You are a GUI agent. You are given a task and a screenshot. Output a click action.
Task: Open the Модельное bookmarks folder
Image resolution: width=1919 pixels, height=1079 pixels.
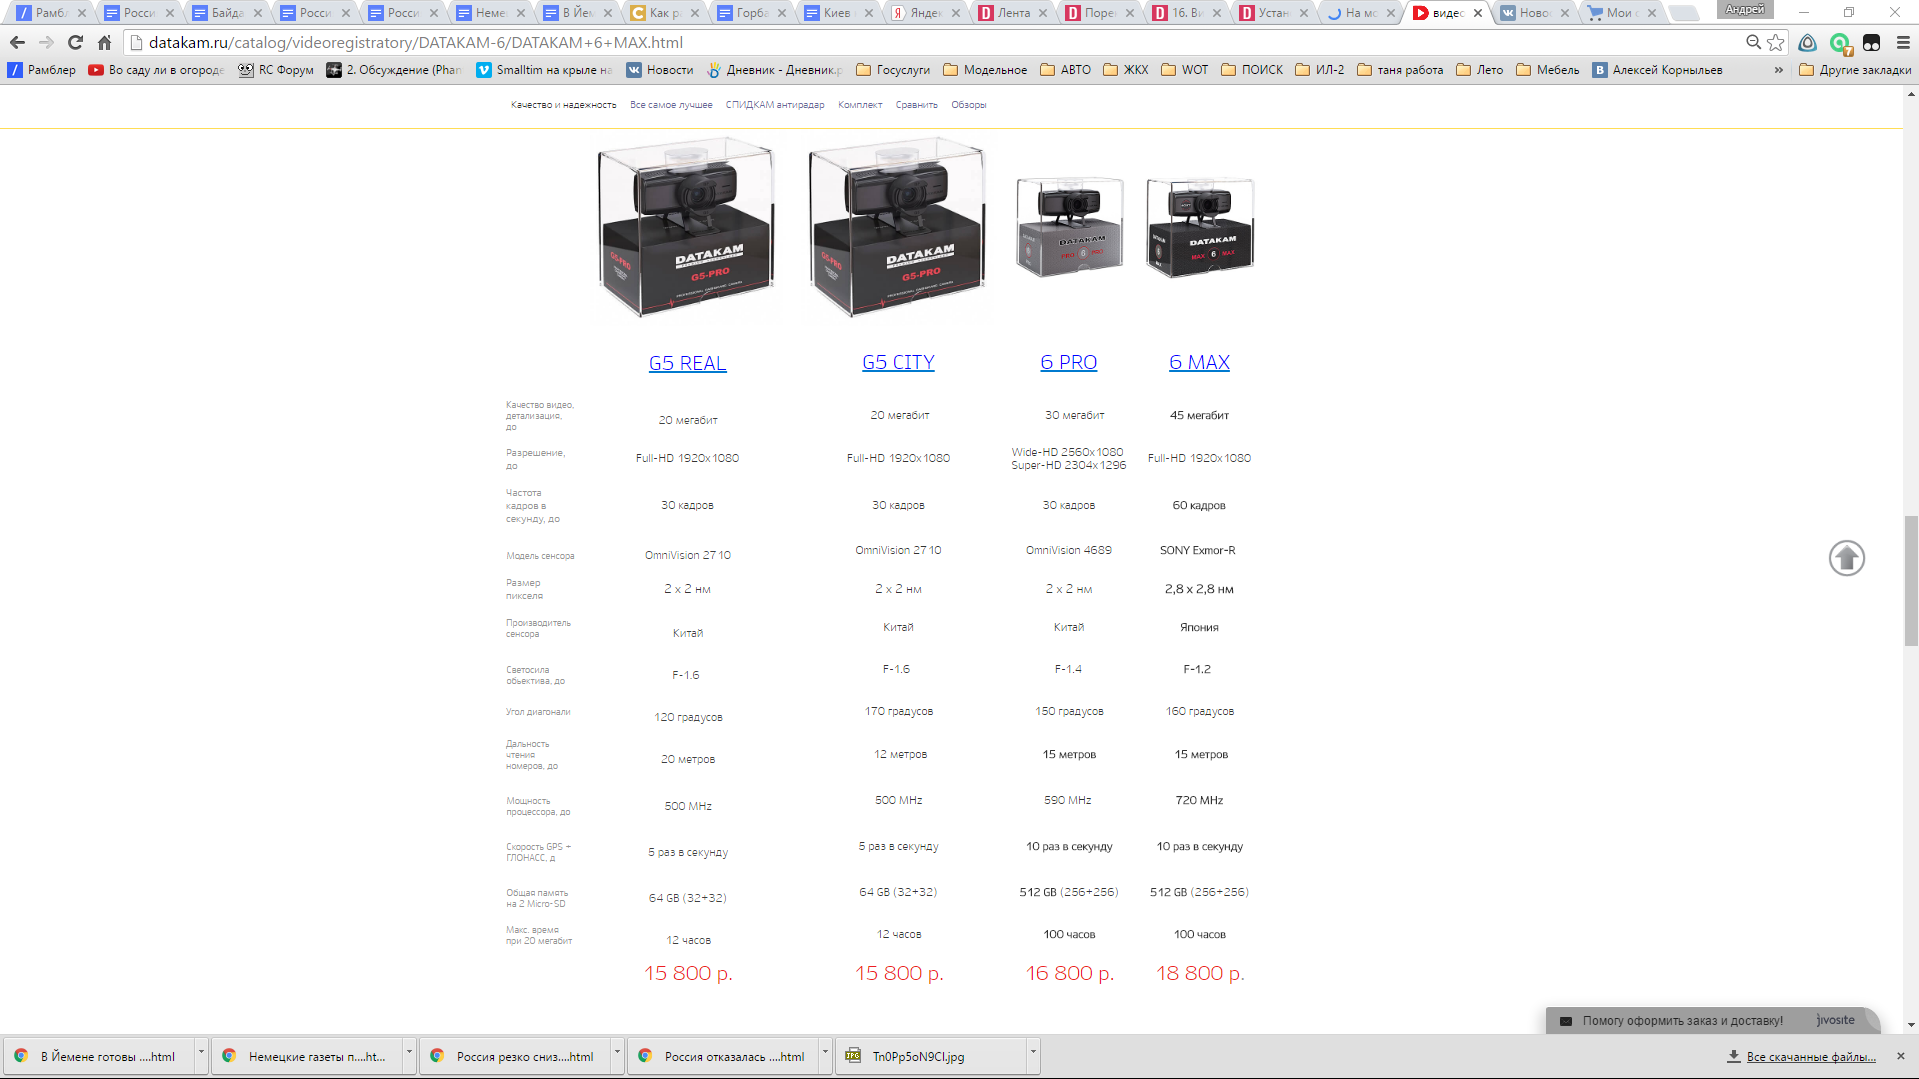(x=985, y=70)
